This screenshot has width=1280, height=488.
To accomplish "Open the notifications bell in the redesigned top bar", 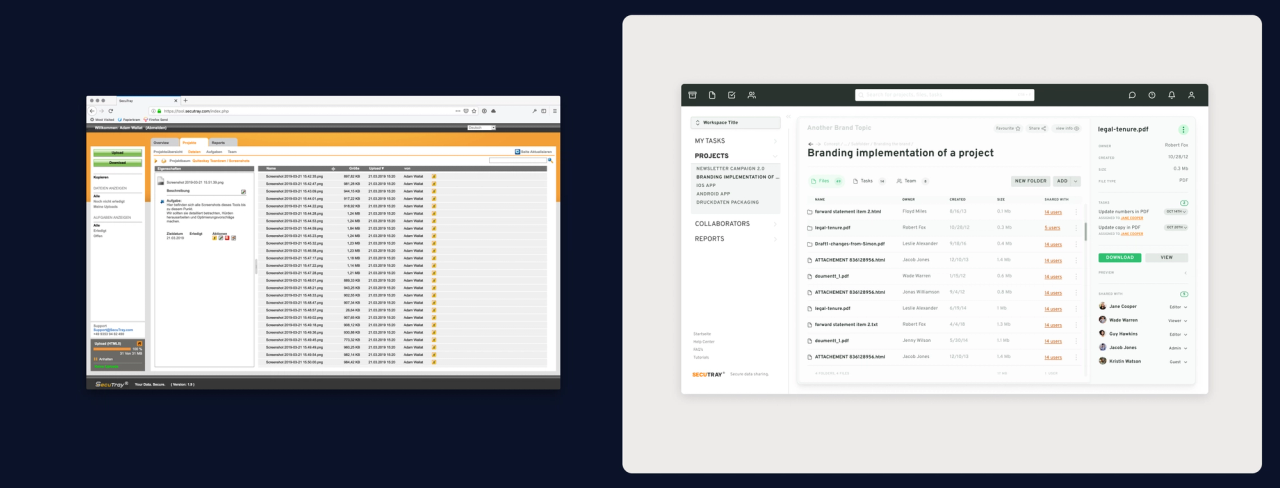I will coord(1172,95).
